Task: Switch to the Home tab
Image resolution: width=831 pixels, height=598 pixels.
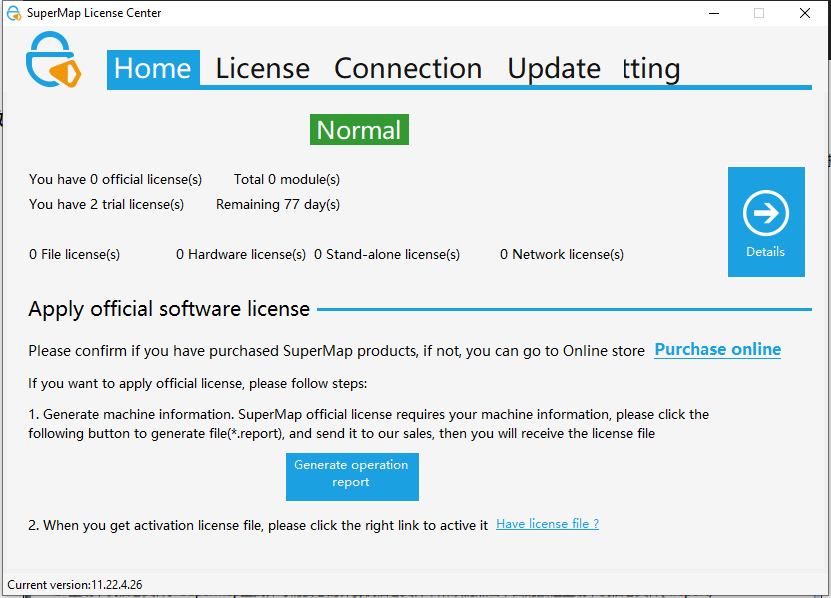Action: pyautogui.click(x=153, y=68)
